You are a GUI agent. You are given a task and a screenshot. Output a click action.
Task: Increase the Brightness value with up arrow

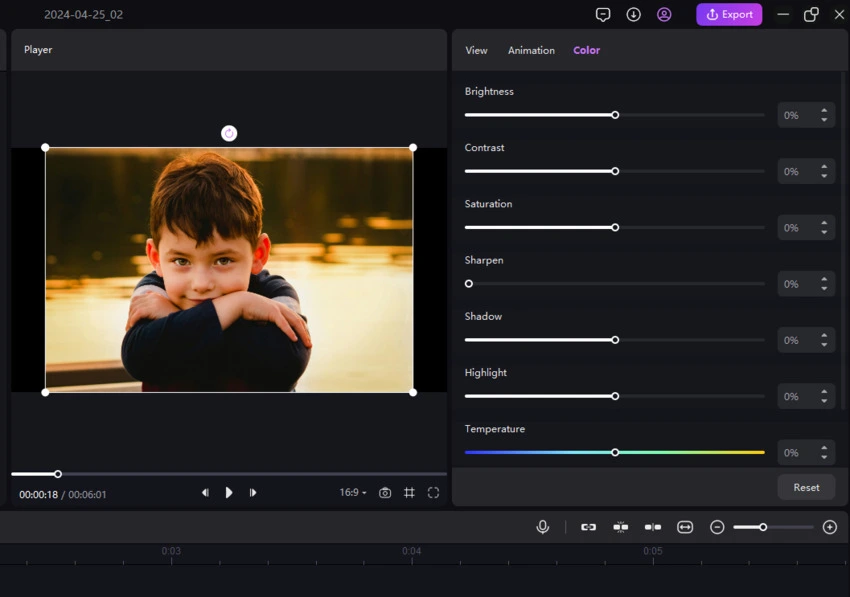tap(824, 110)
